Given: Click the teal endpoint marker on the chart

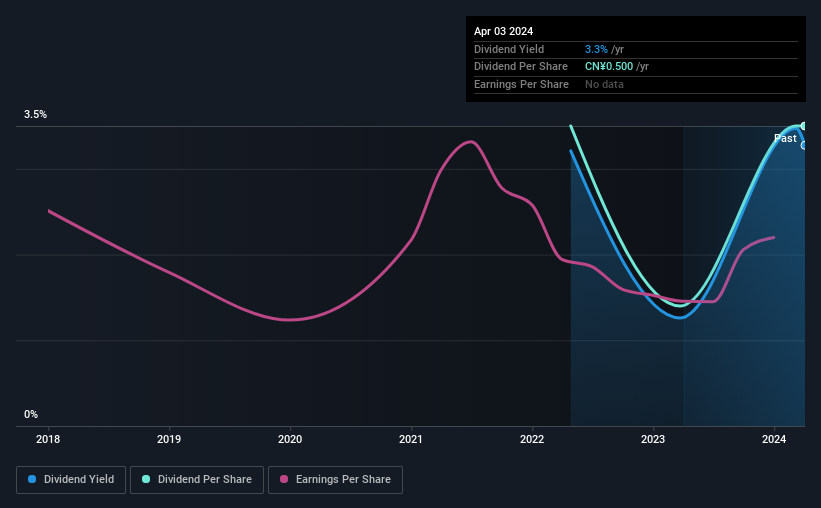Looking at the screenshot, I should tap(803, 126).
